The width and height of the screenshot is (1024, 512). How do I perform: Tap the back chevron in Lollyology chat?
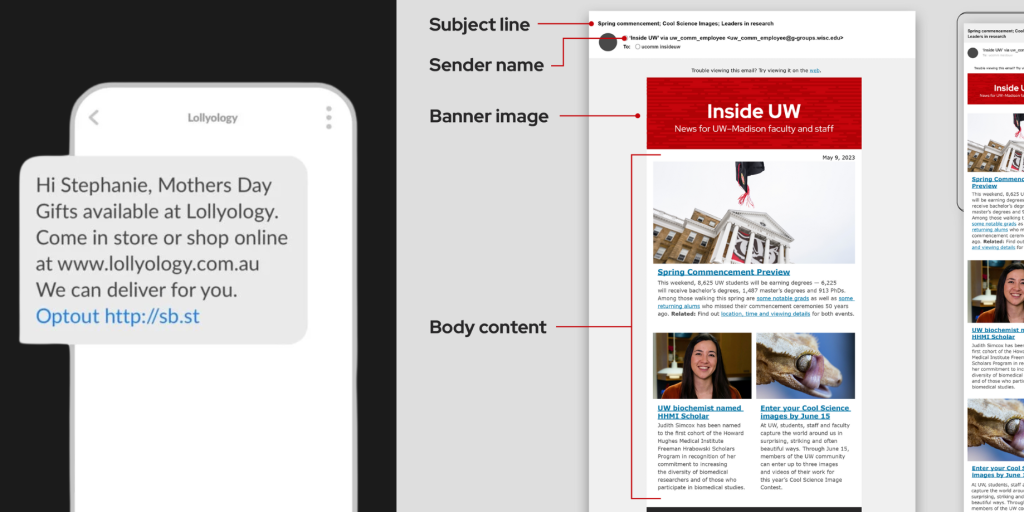94,118
